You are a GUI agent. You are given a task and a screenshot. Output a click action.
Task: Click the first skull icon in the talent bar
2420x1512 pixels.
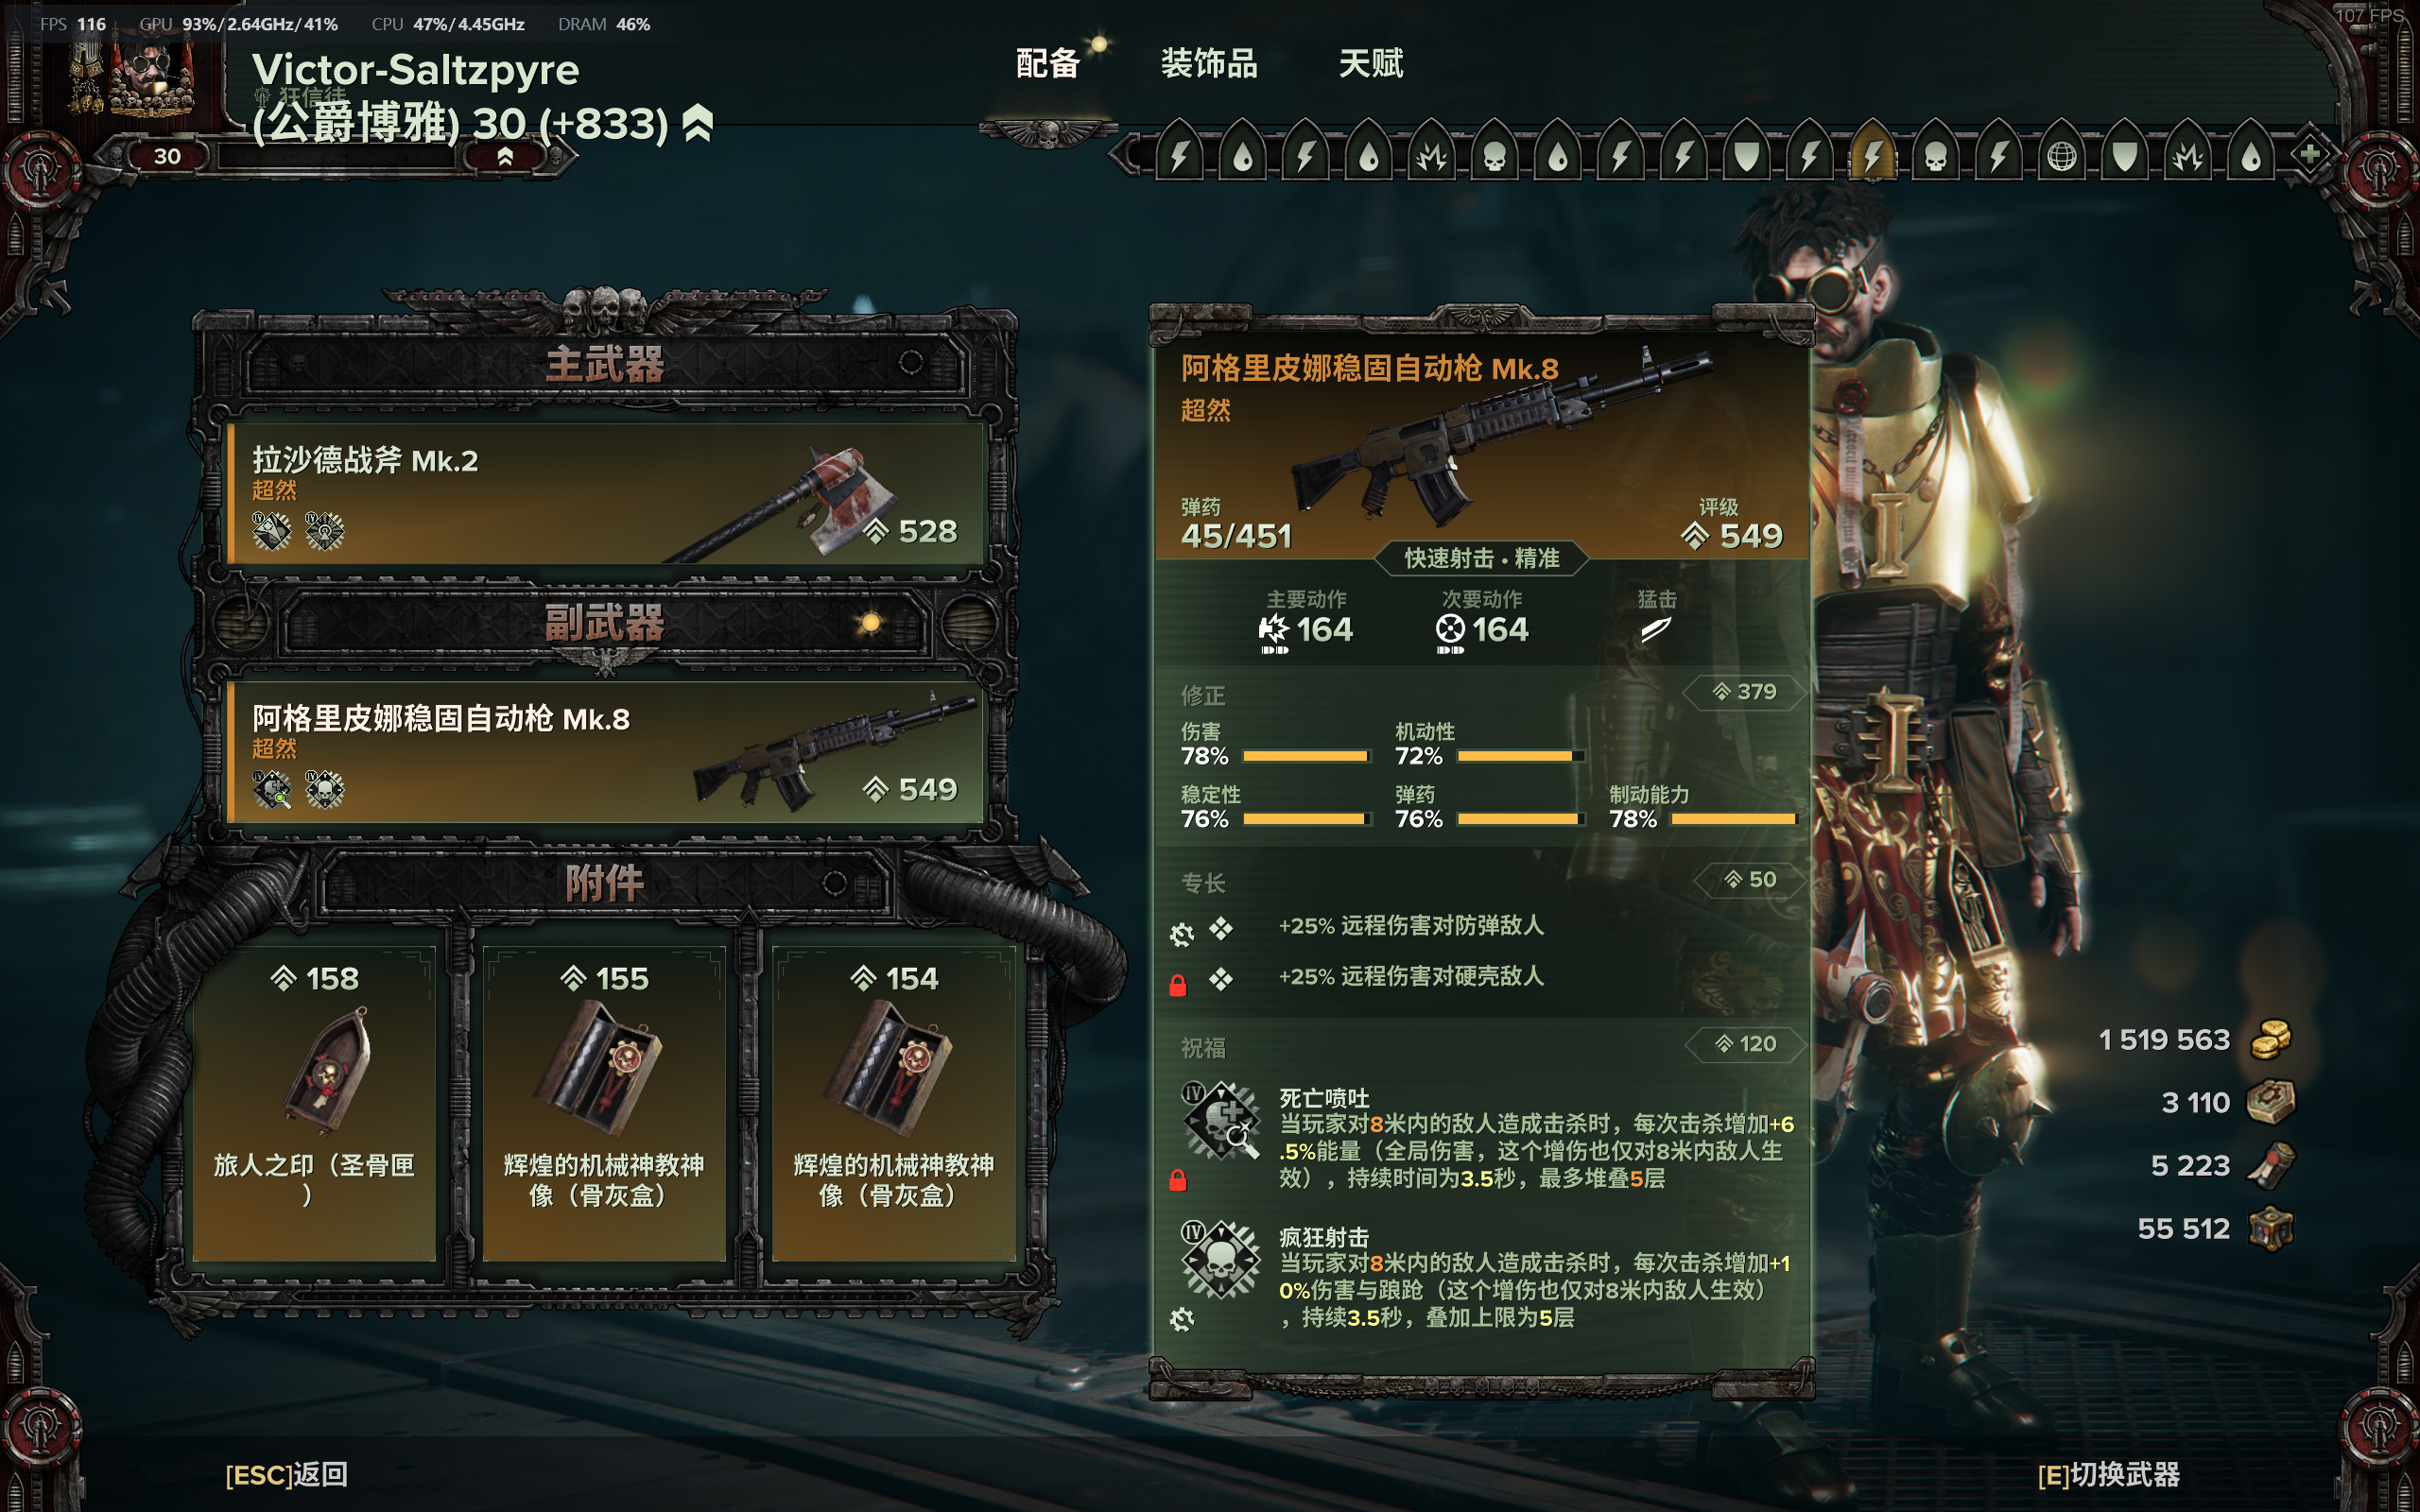coord(1494,156)
